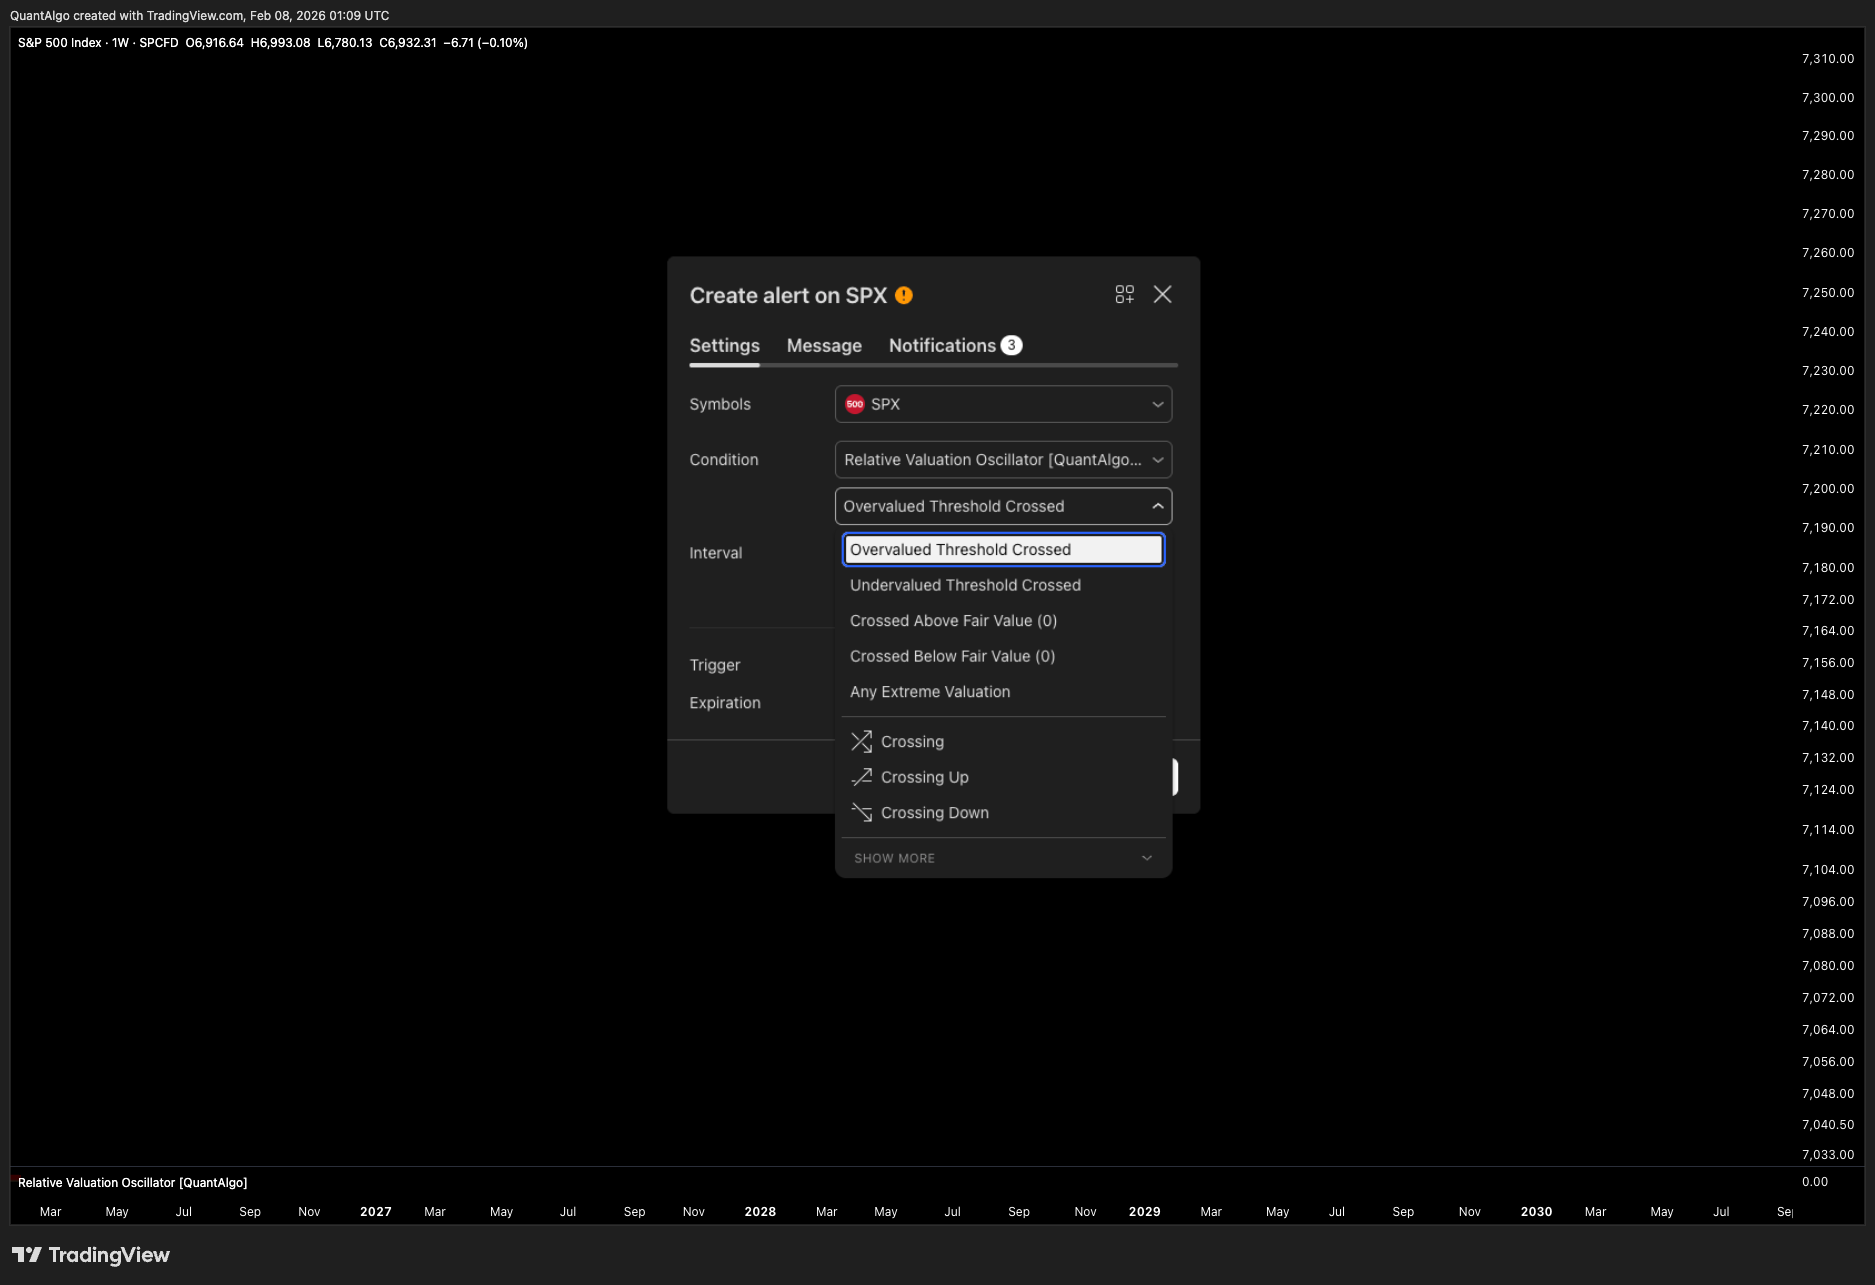Click the Notifications count badge 3
This screenshot has width=1875, height=1285.
coord(1012,345)
